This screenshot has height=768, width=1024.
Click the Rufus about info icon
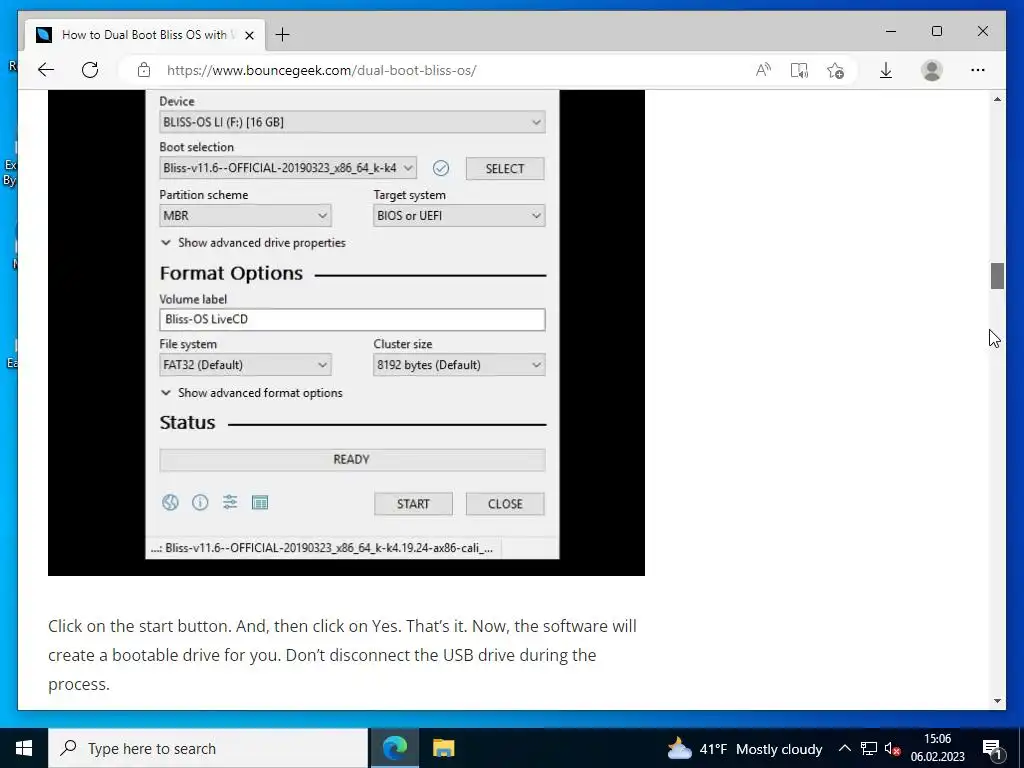point(200,502)
